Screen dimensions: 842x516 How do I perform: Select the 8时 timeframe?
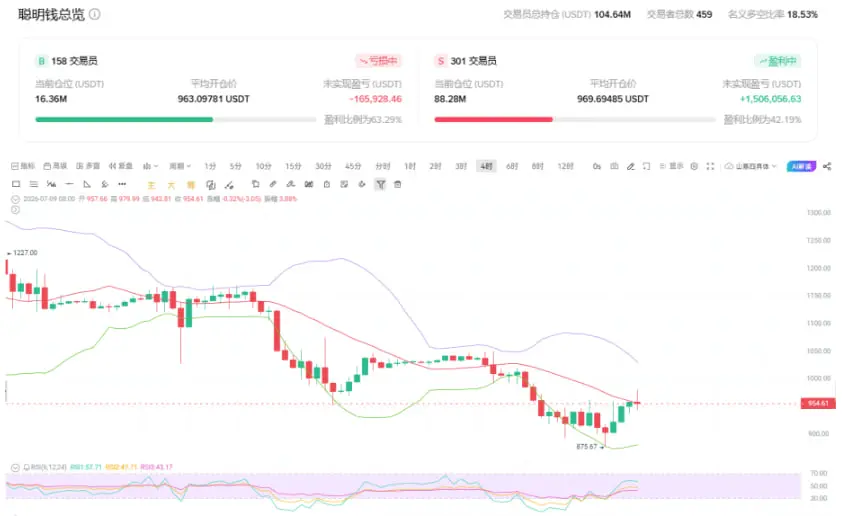click(x=538, y=166)
